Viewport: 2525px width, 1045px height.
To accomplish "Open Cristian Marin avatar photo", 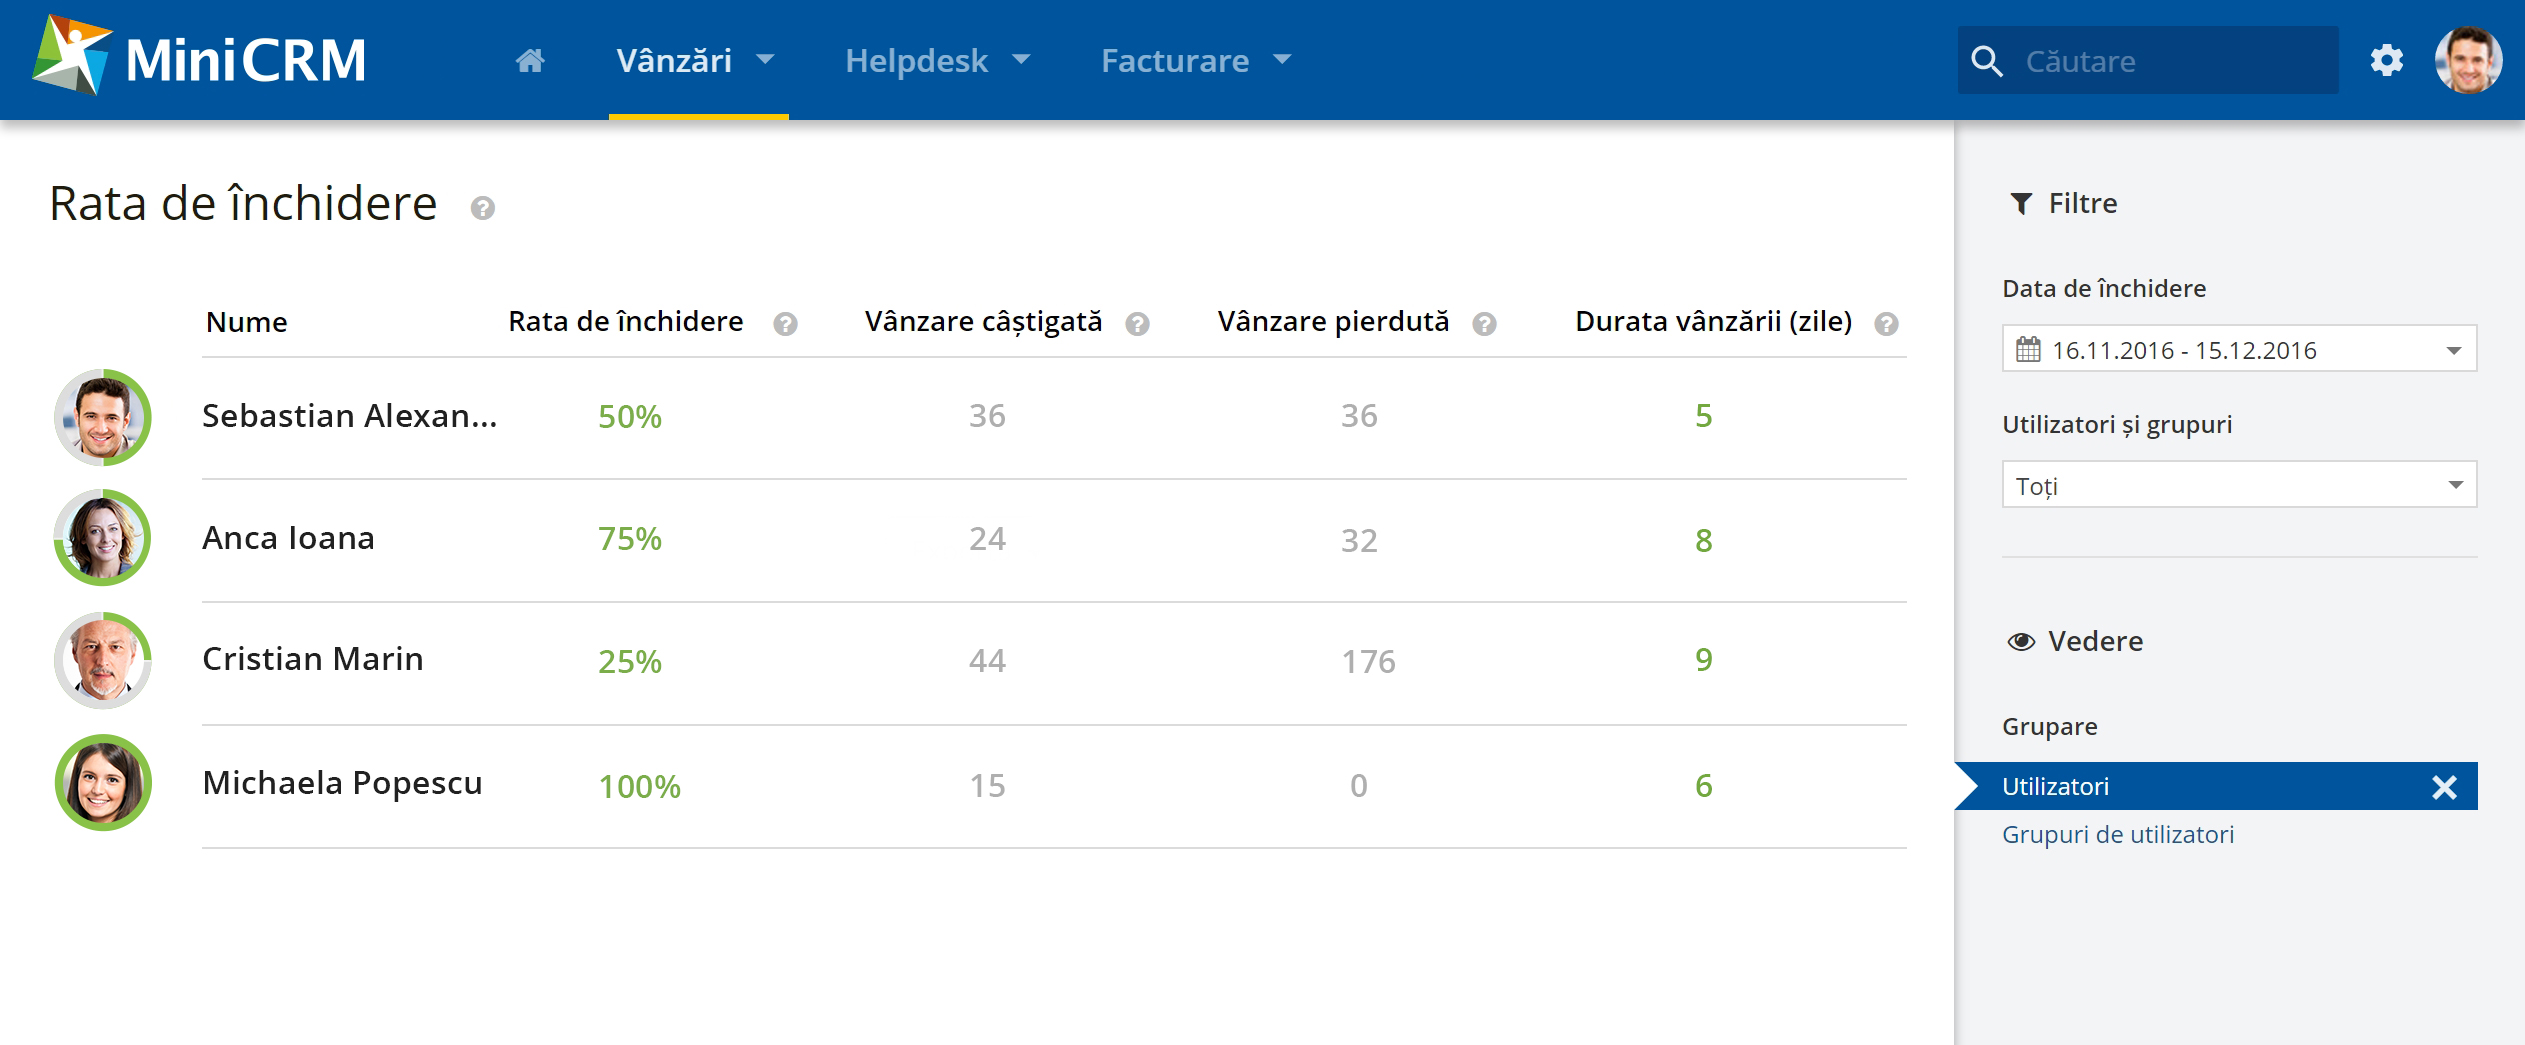I will tap(103, 660).
